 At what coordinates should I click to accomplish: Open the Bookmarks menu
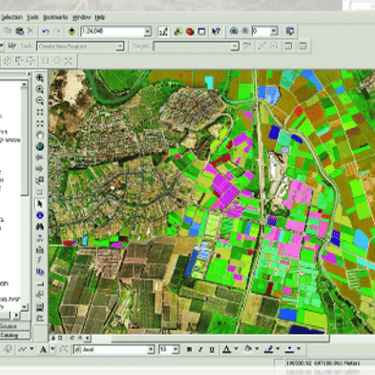(55, 17)
